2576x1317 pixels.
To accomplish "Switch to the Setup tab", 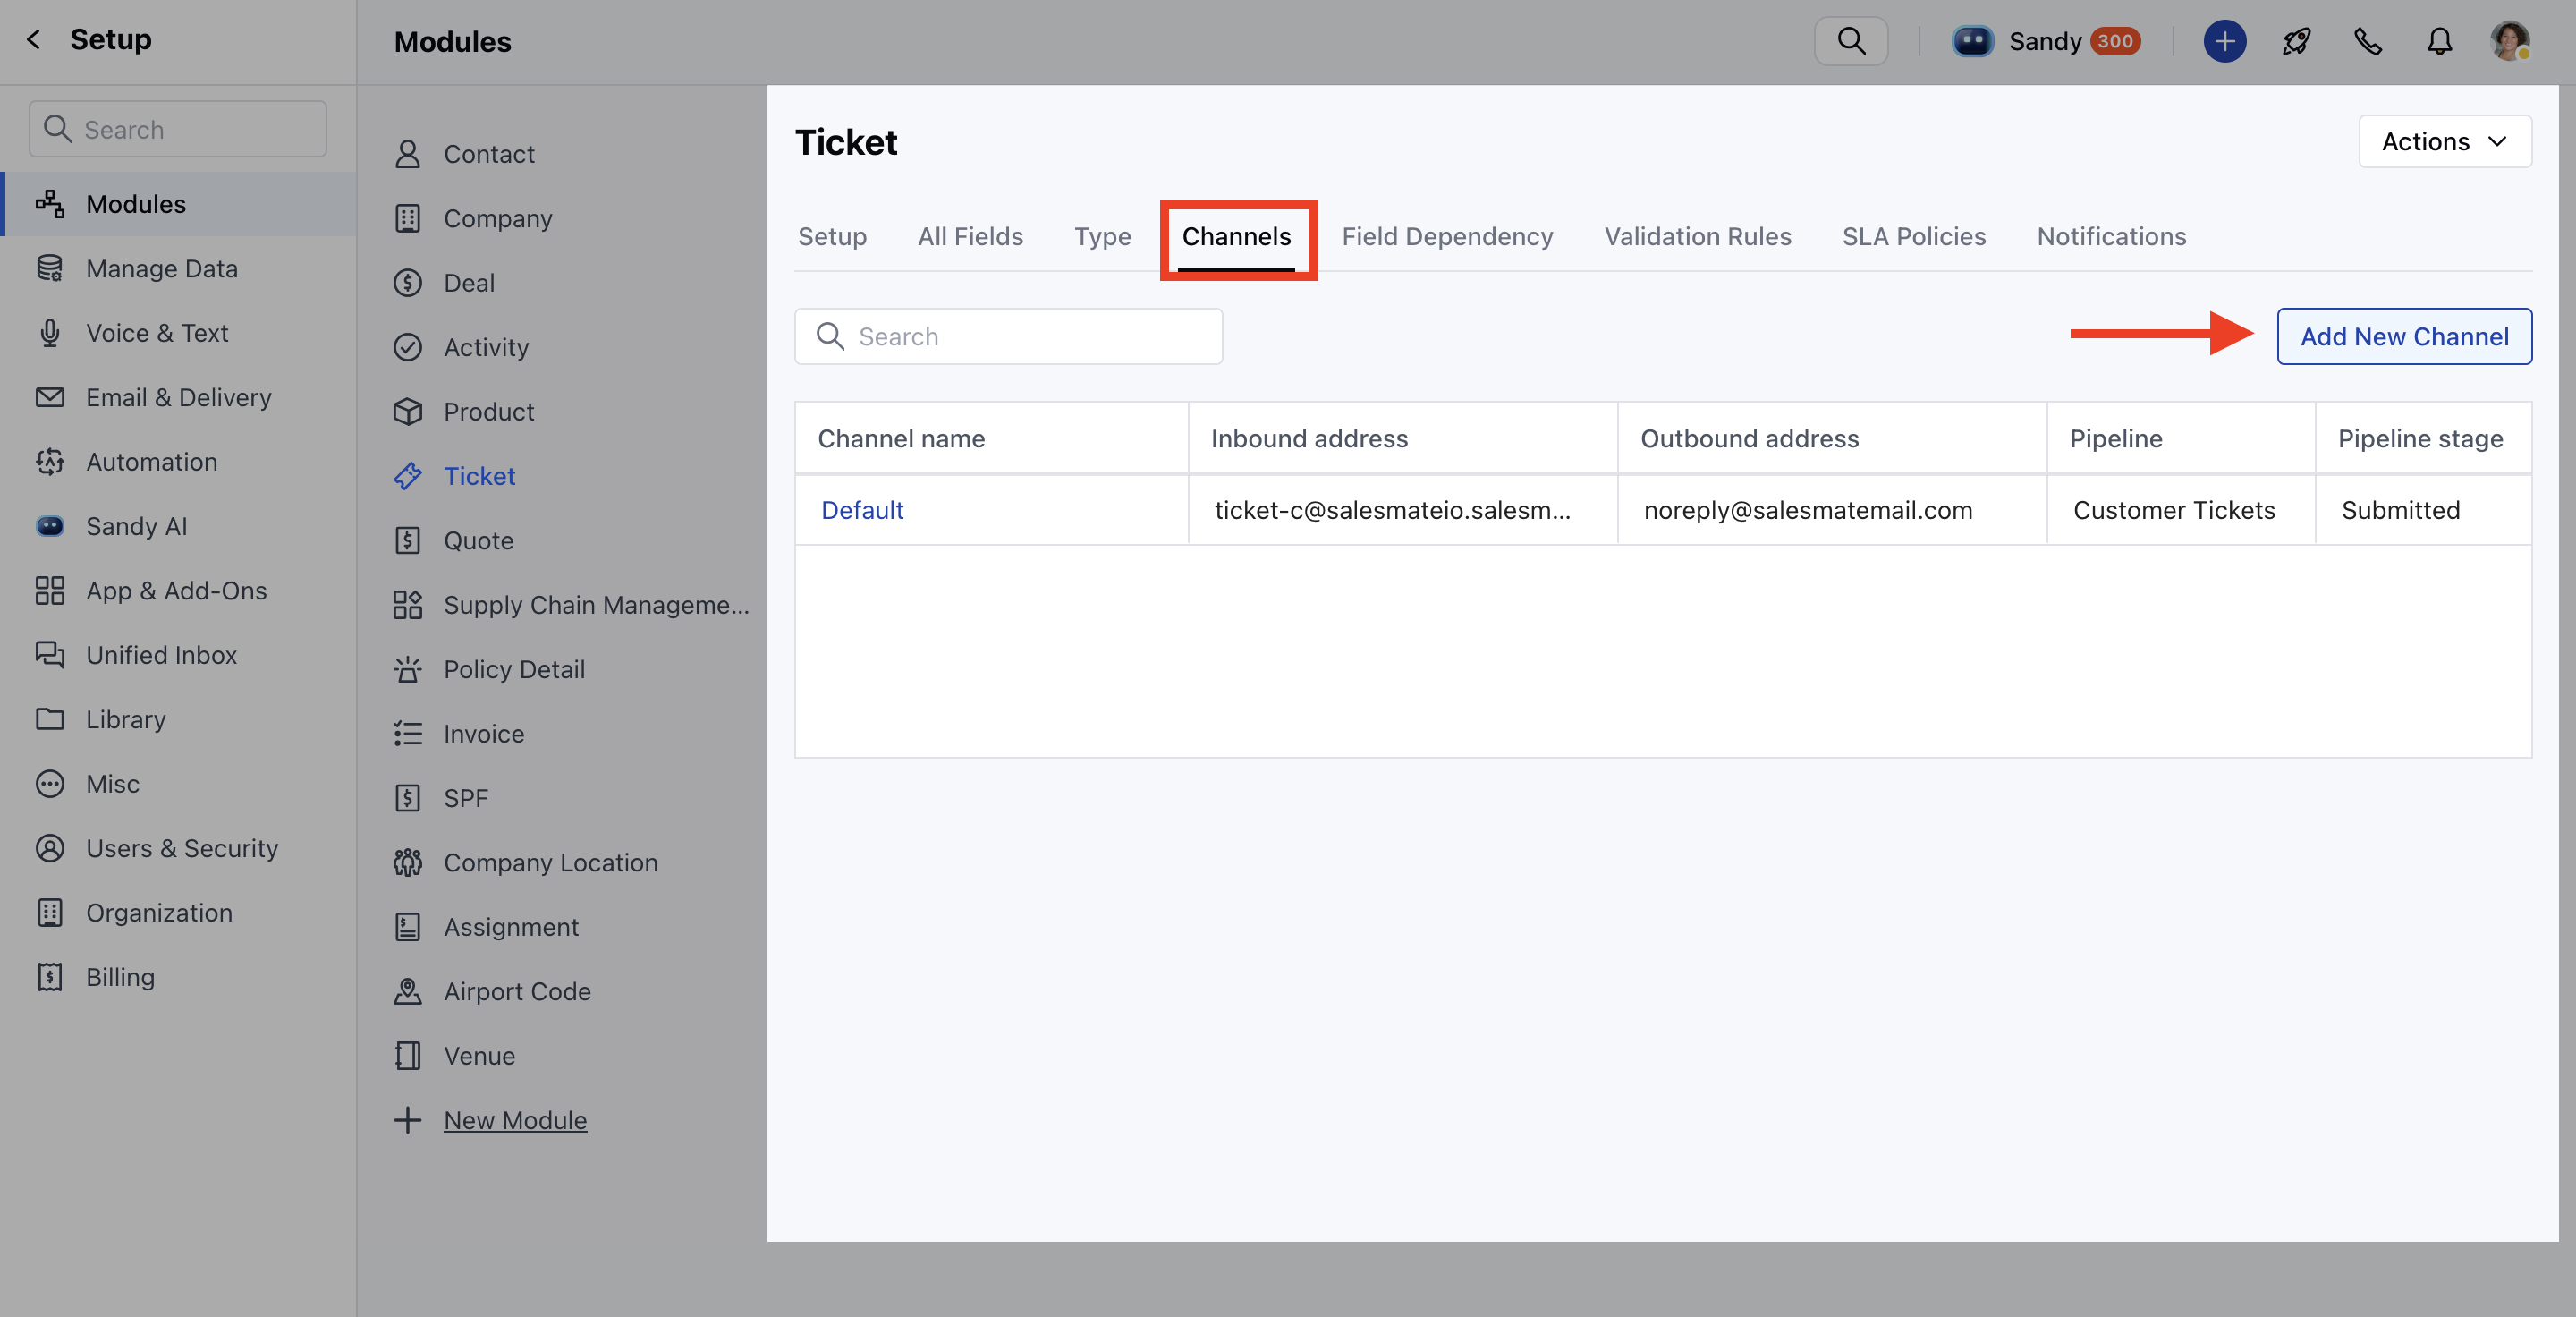I will (x=832, y=237).
